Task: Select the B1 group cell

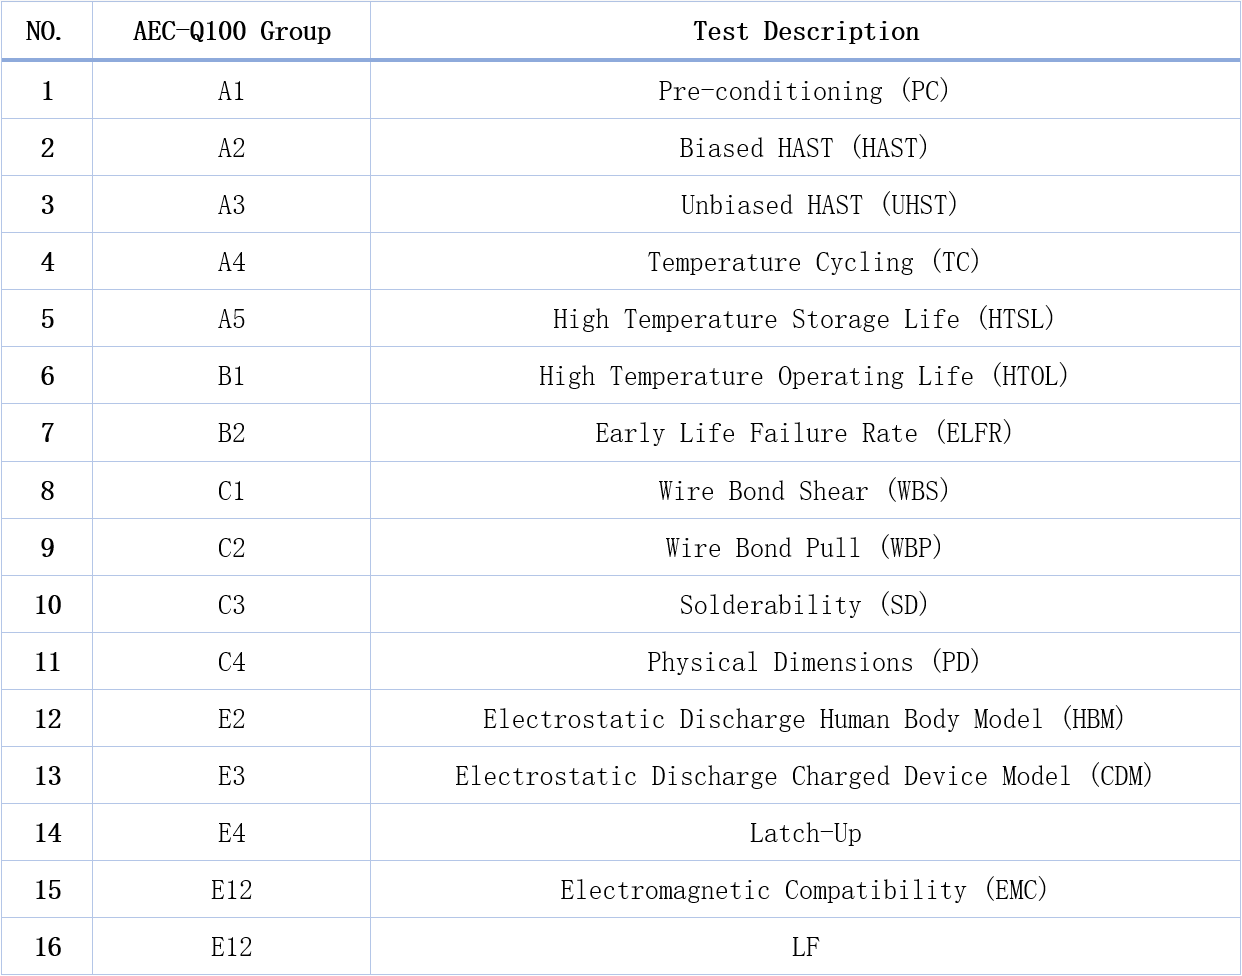Action: pyautogui.click(x=231, y=376)
